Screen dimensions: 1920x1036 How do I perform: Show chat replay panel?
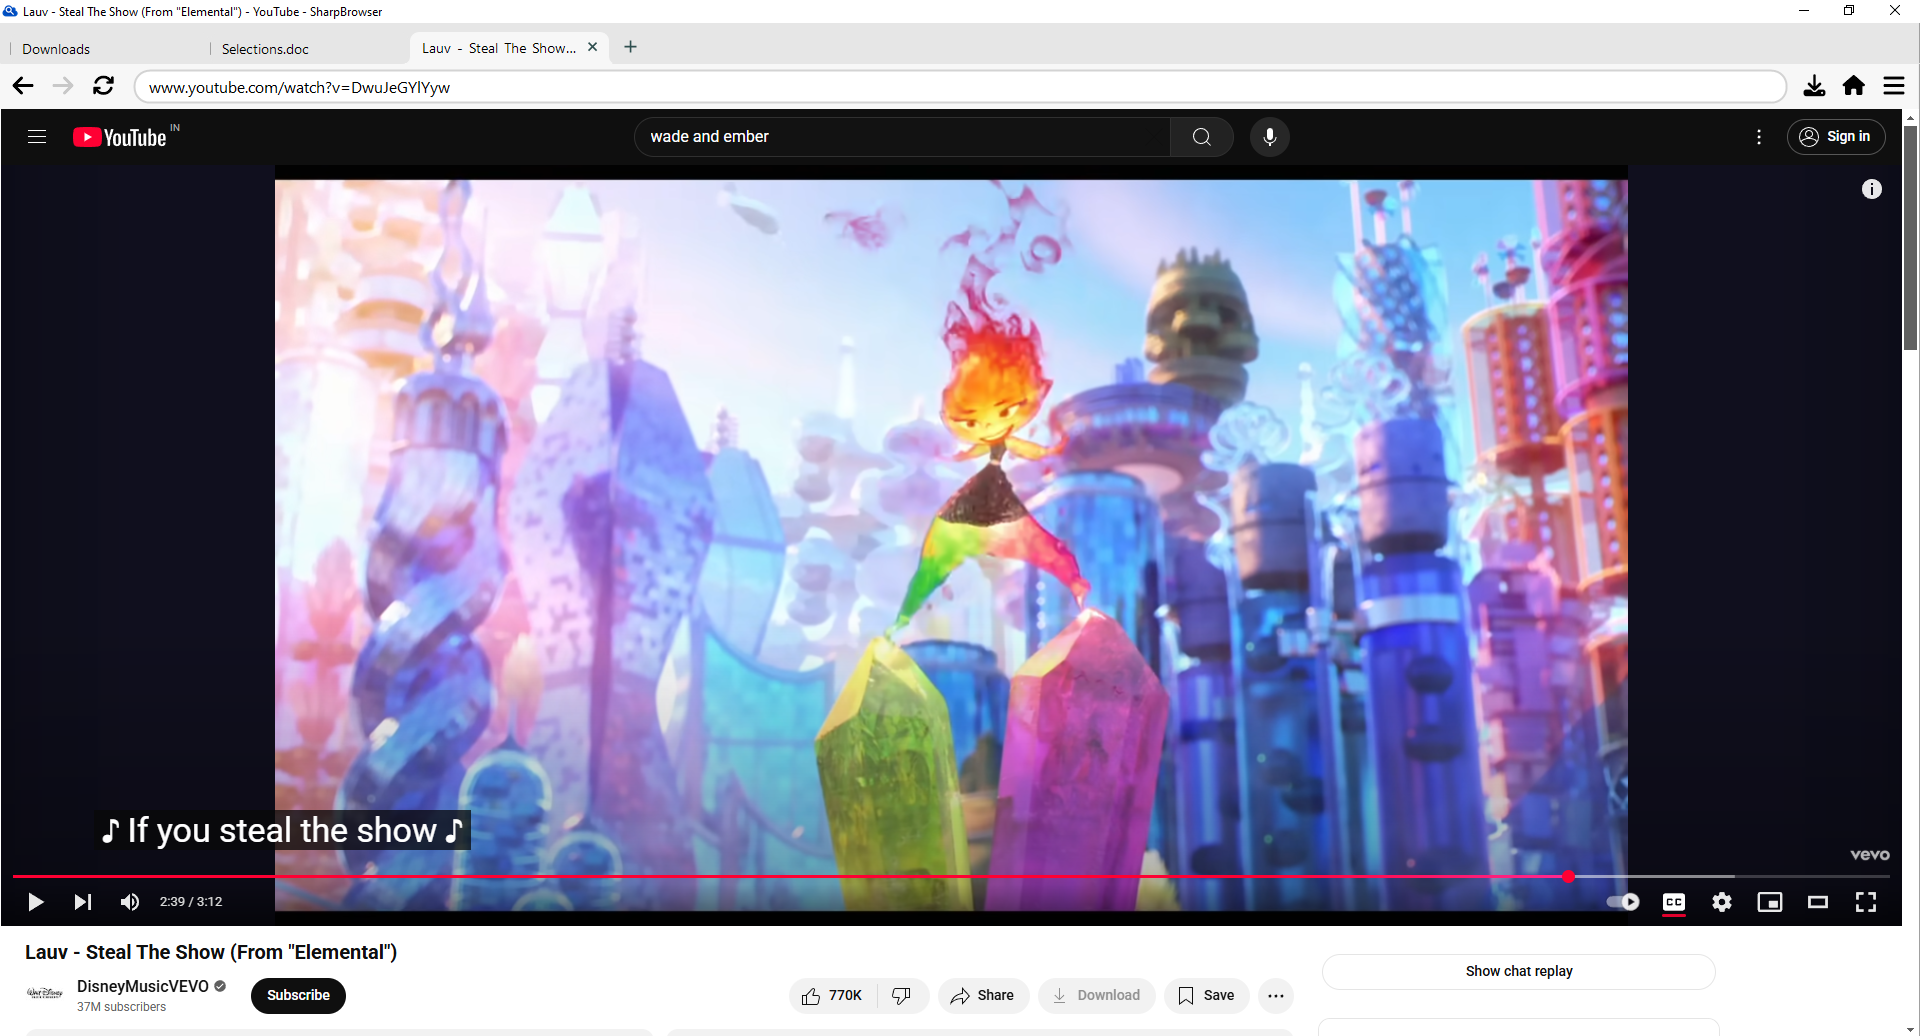click(x=1518, y=972)
